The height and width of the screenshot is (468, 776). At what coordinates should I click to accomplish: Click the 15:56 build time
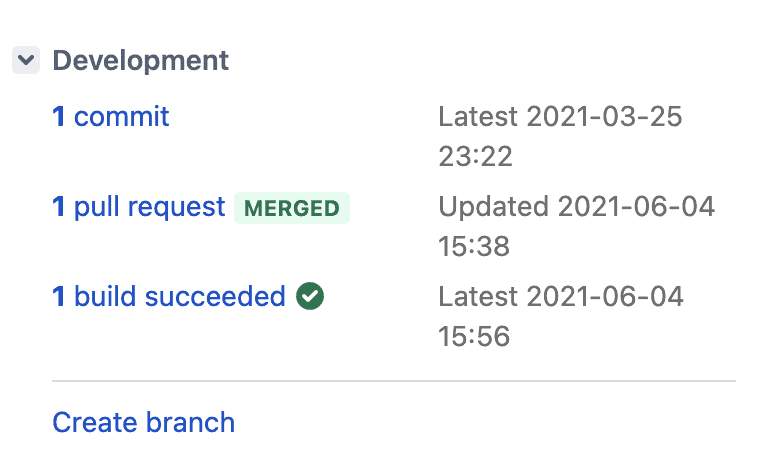(x=474, y=336)
